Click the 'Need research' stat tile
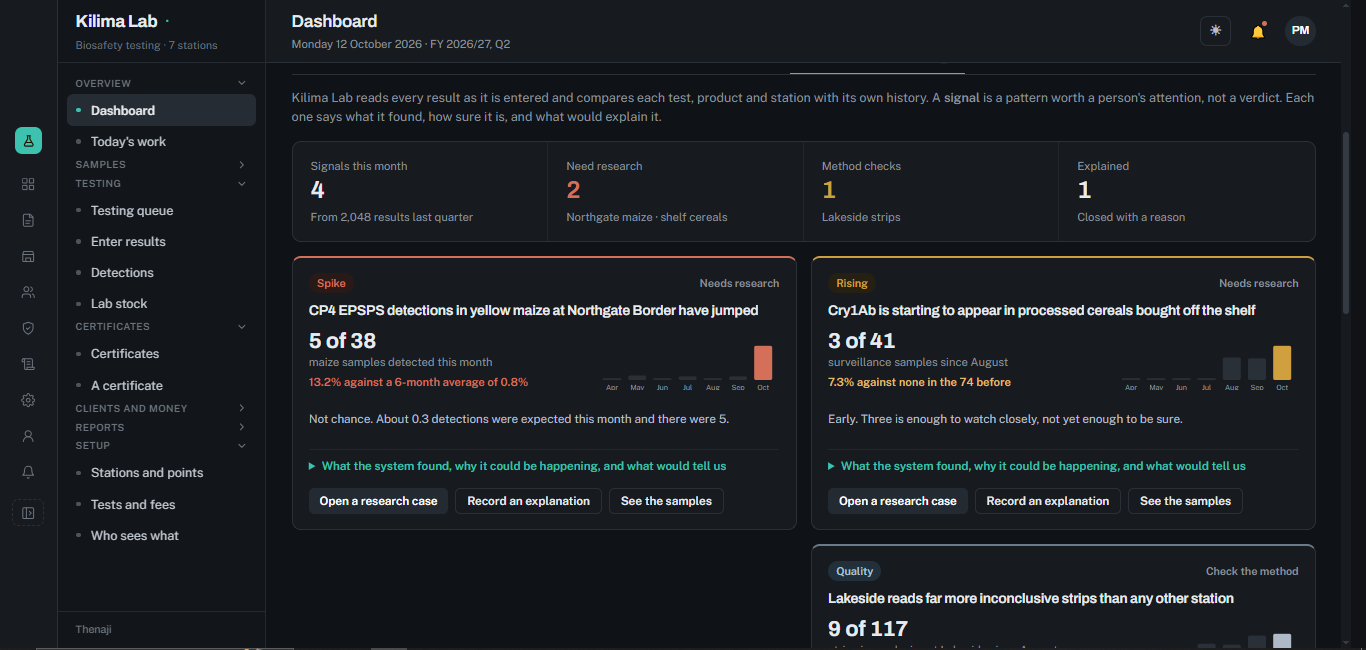The image size is (1366, 650). (x=675, y=191)
